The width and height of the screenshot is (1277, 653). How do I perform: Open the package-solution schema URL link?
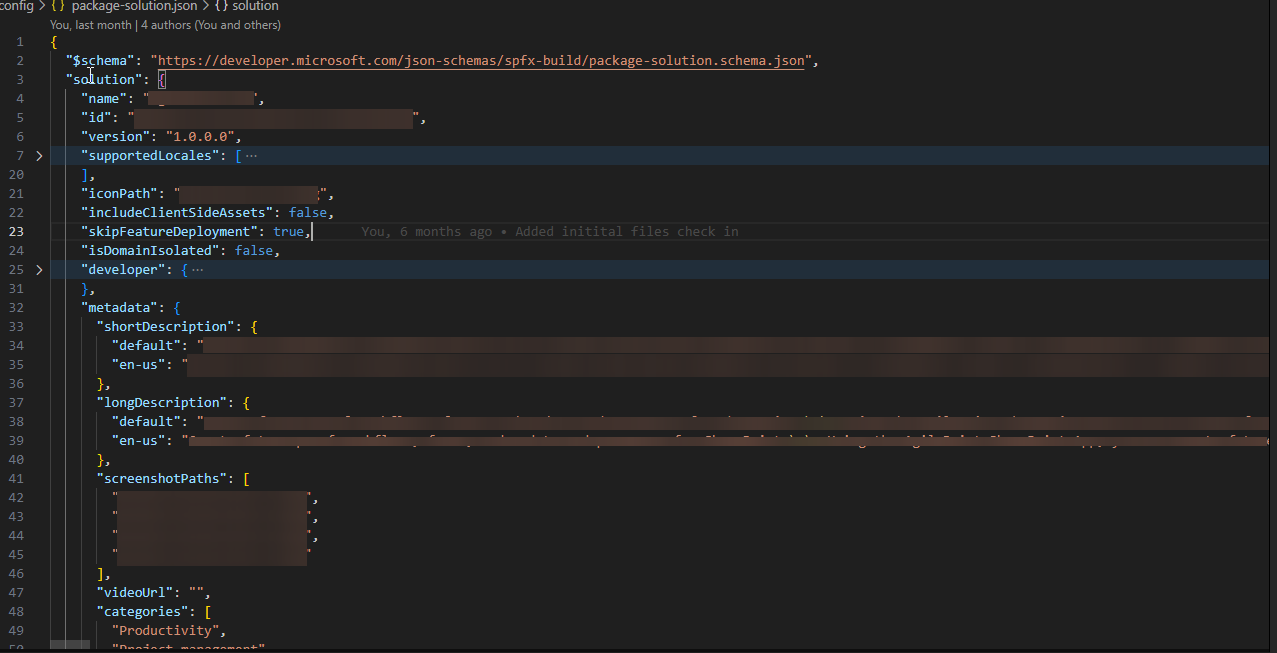pos(478,60)
